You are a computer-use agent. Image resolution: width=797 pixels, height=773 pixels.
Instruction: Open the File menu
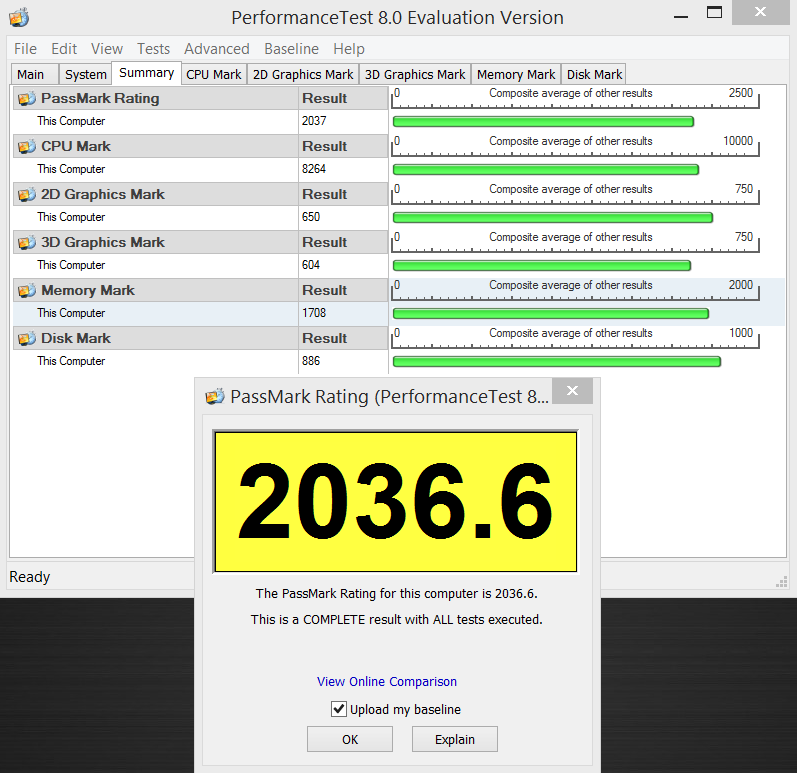25,49
